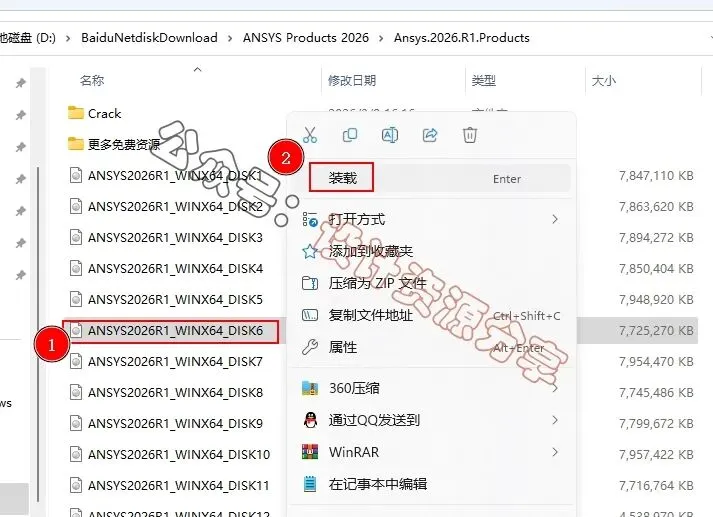Image resolution: width=713 pixels, height=517 pixels.
Task: Expand chevron arrow on WinRAR row
Action: coord(555,452)
